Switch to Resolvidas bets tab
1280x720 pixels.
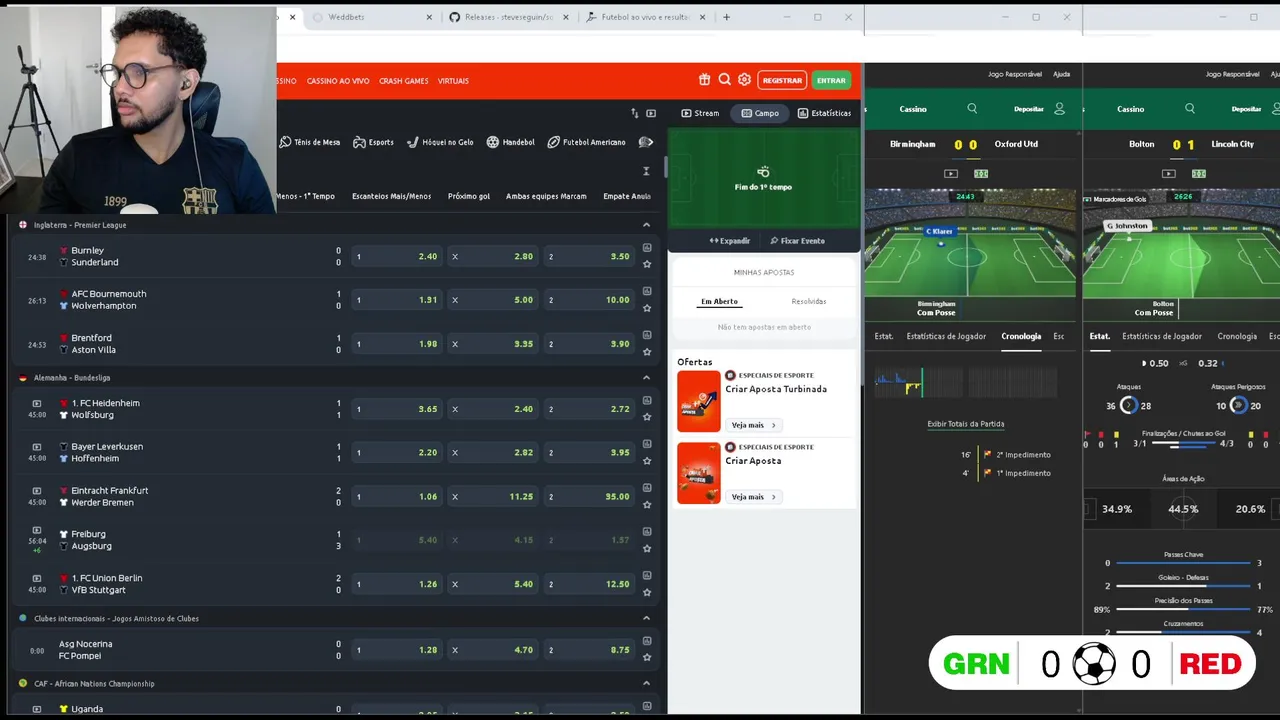809,301
